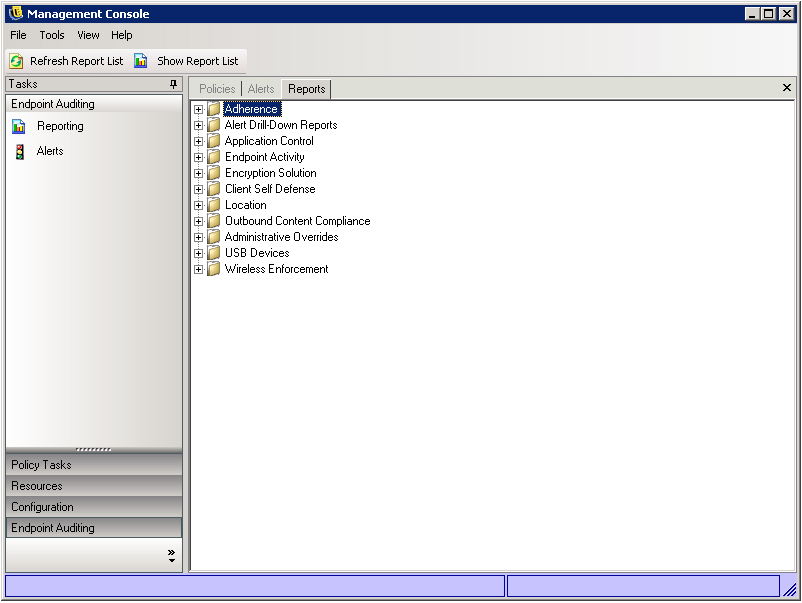Select the Location folder icon
This screenshot has width=802, height=603.
pyautogui.click(x=214, y=205)
